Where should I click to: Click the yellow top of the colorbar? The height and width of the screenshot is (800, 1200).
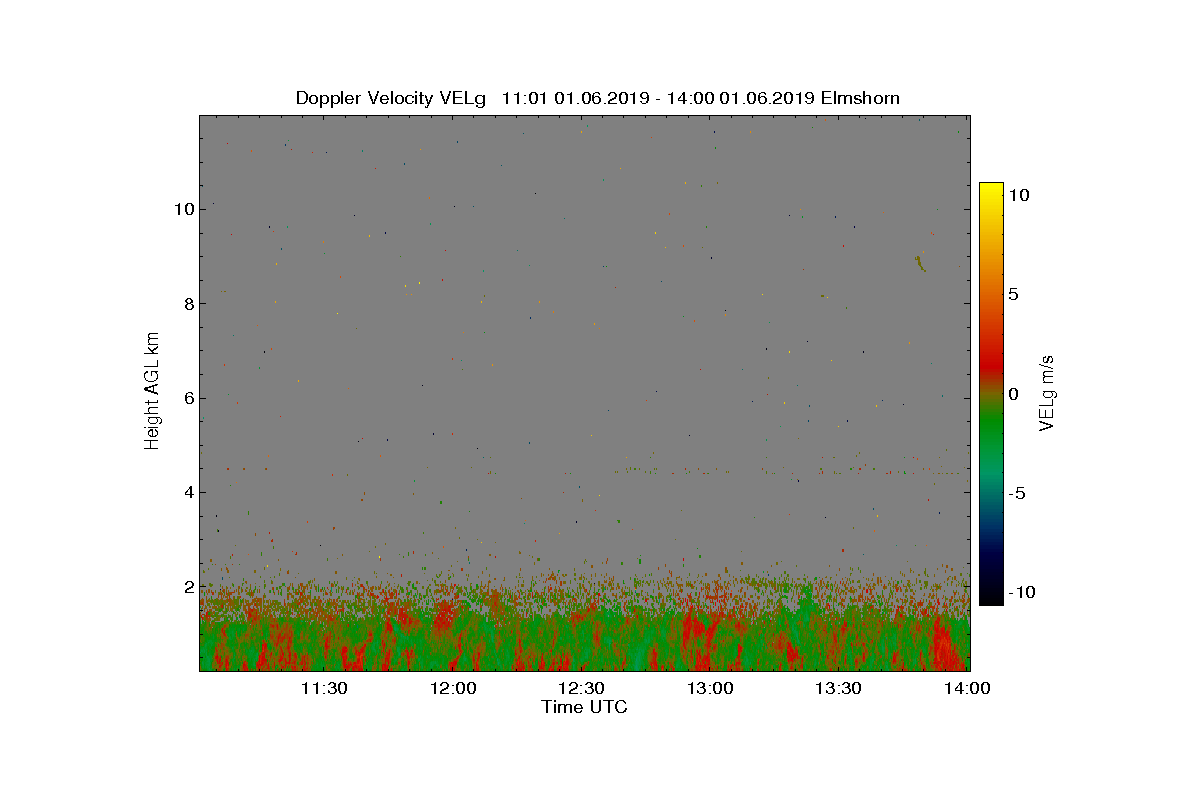coord(991,190)
